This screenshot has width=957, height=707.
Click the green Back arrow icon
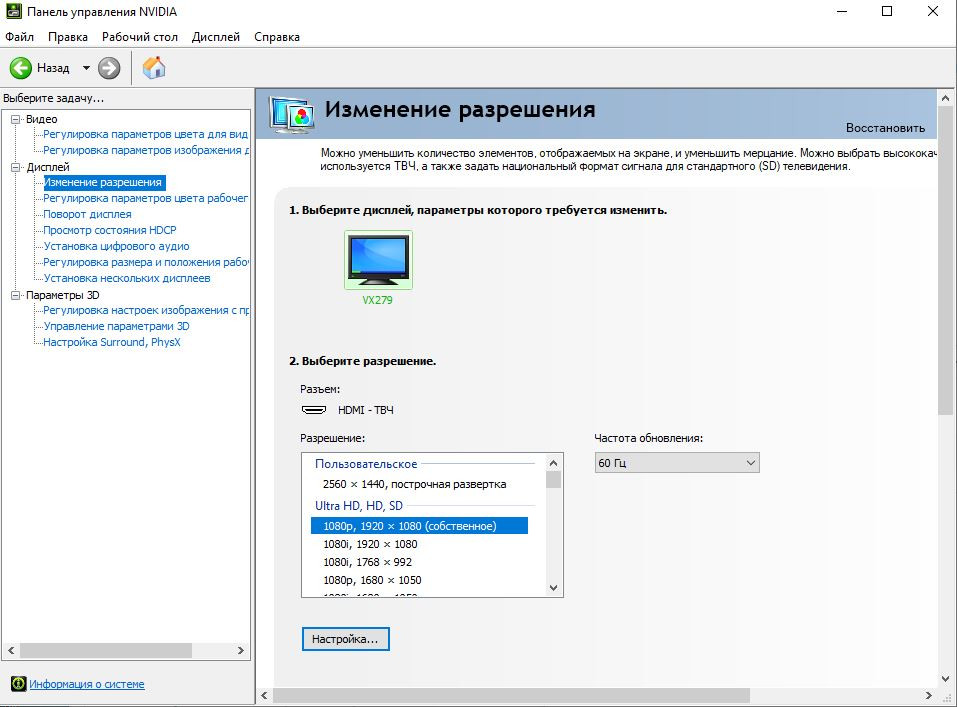point(21,68)
